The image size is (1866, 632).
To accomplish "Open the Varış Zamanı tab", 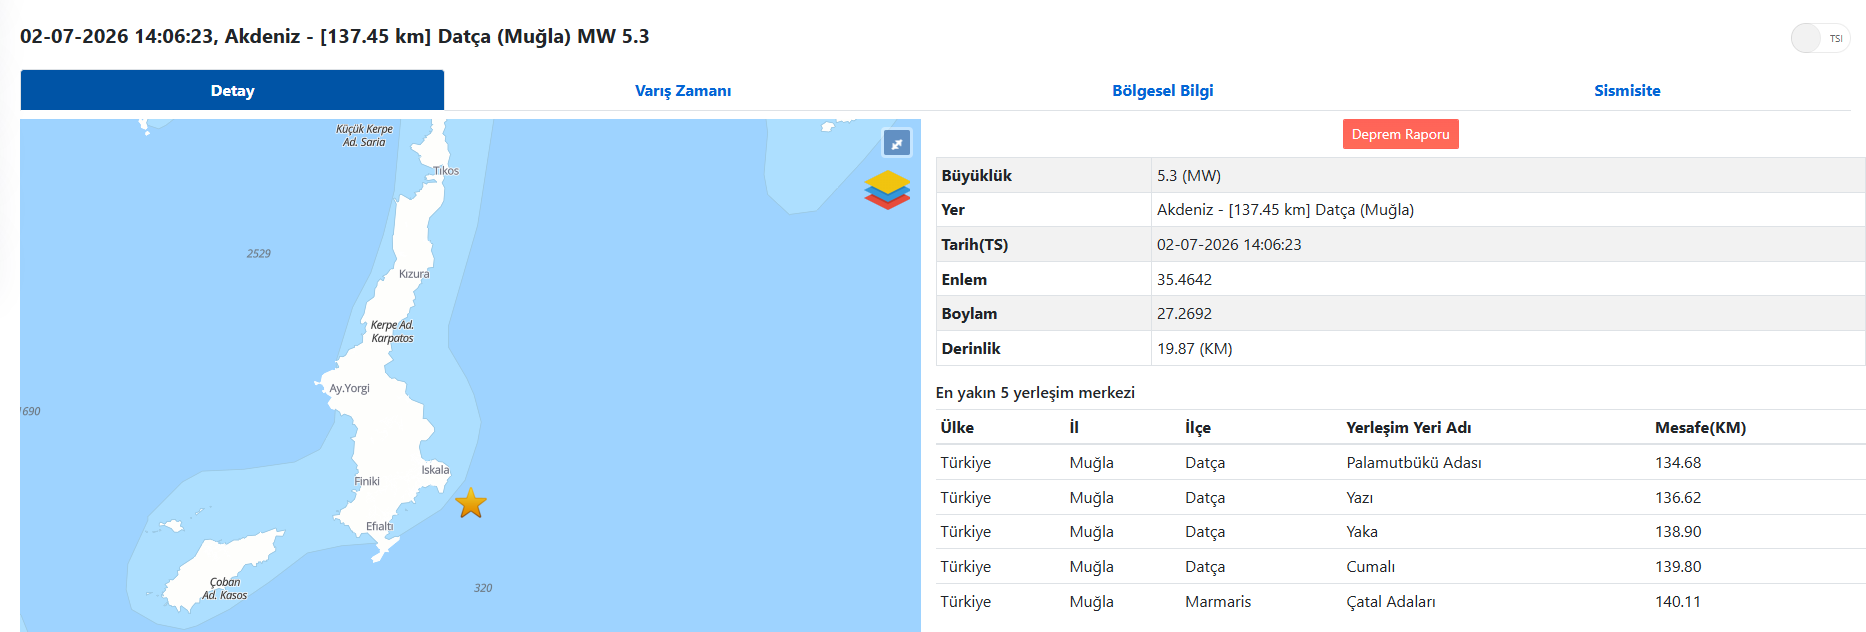I will [683, 90].
